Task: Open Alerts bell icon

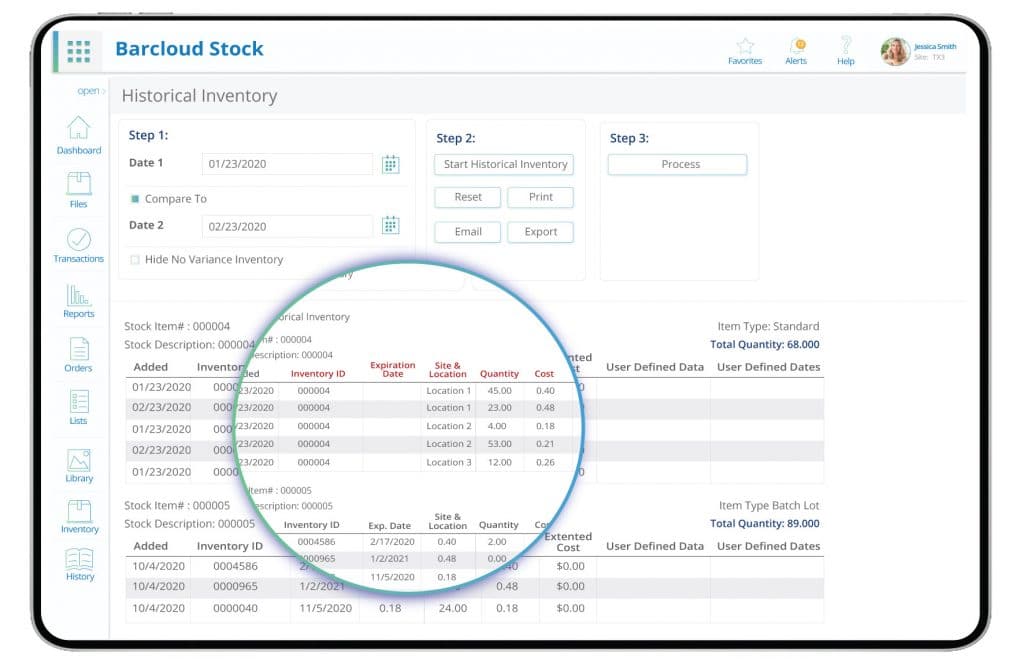Action: (797, 46)
